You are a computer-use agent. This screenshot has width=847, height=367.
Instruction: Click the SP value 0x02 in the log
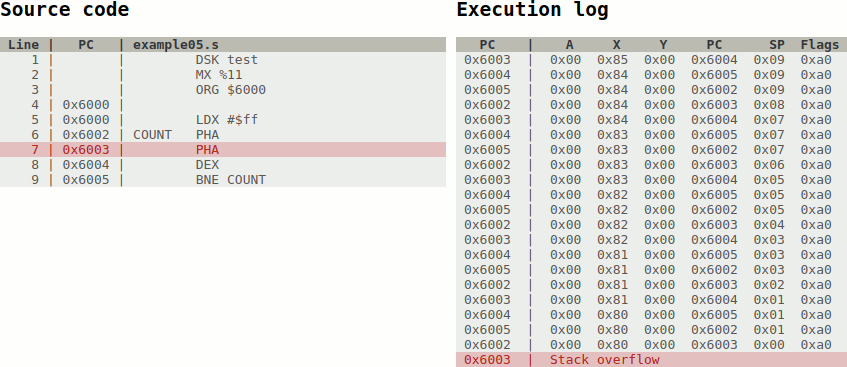769,285
